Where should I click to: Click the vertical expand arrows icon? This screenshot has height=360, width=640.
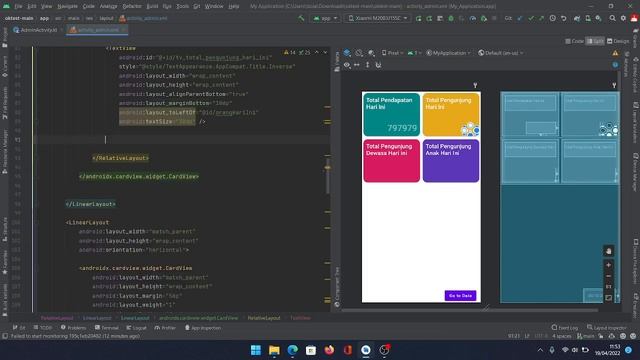click(x=367, y=65)
